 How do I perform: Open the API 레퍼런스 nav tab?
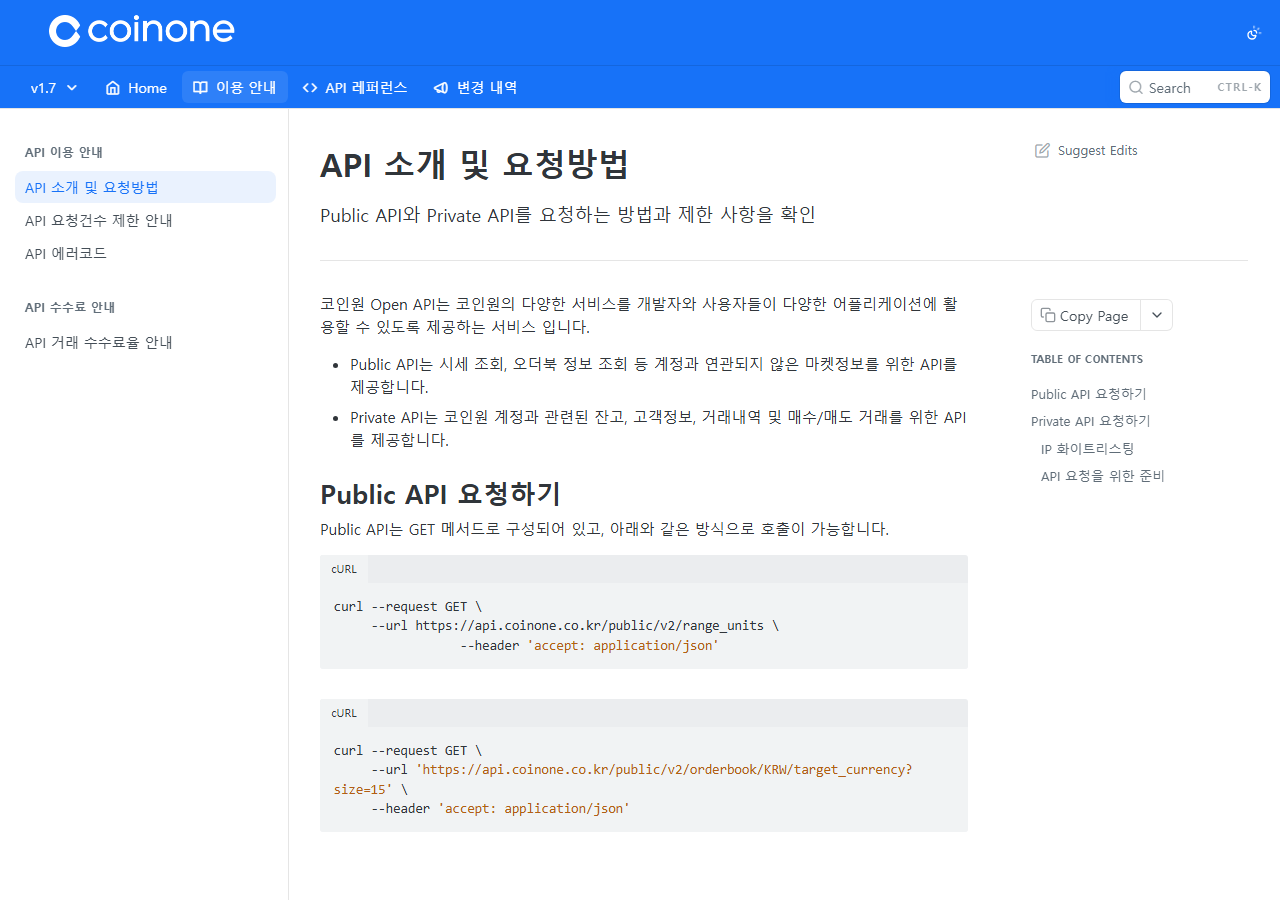coord(355,88)
